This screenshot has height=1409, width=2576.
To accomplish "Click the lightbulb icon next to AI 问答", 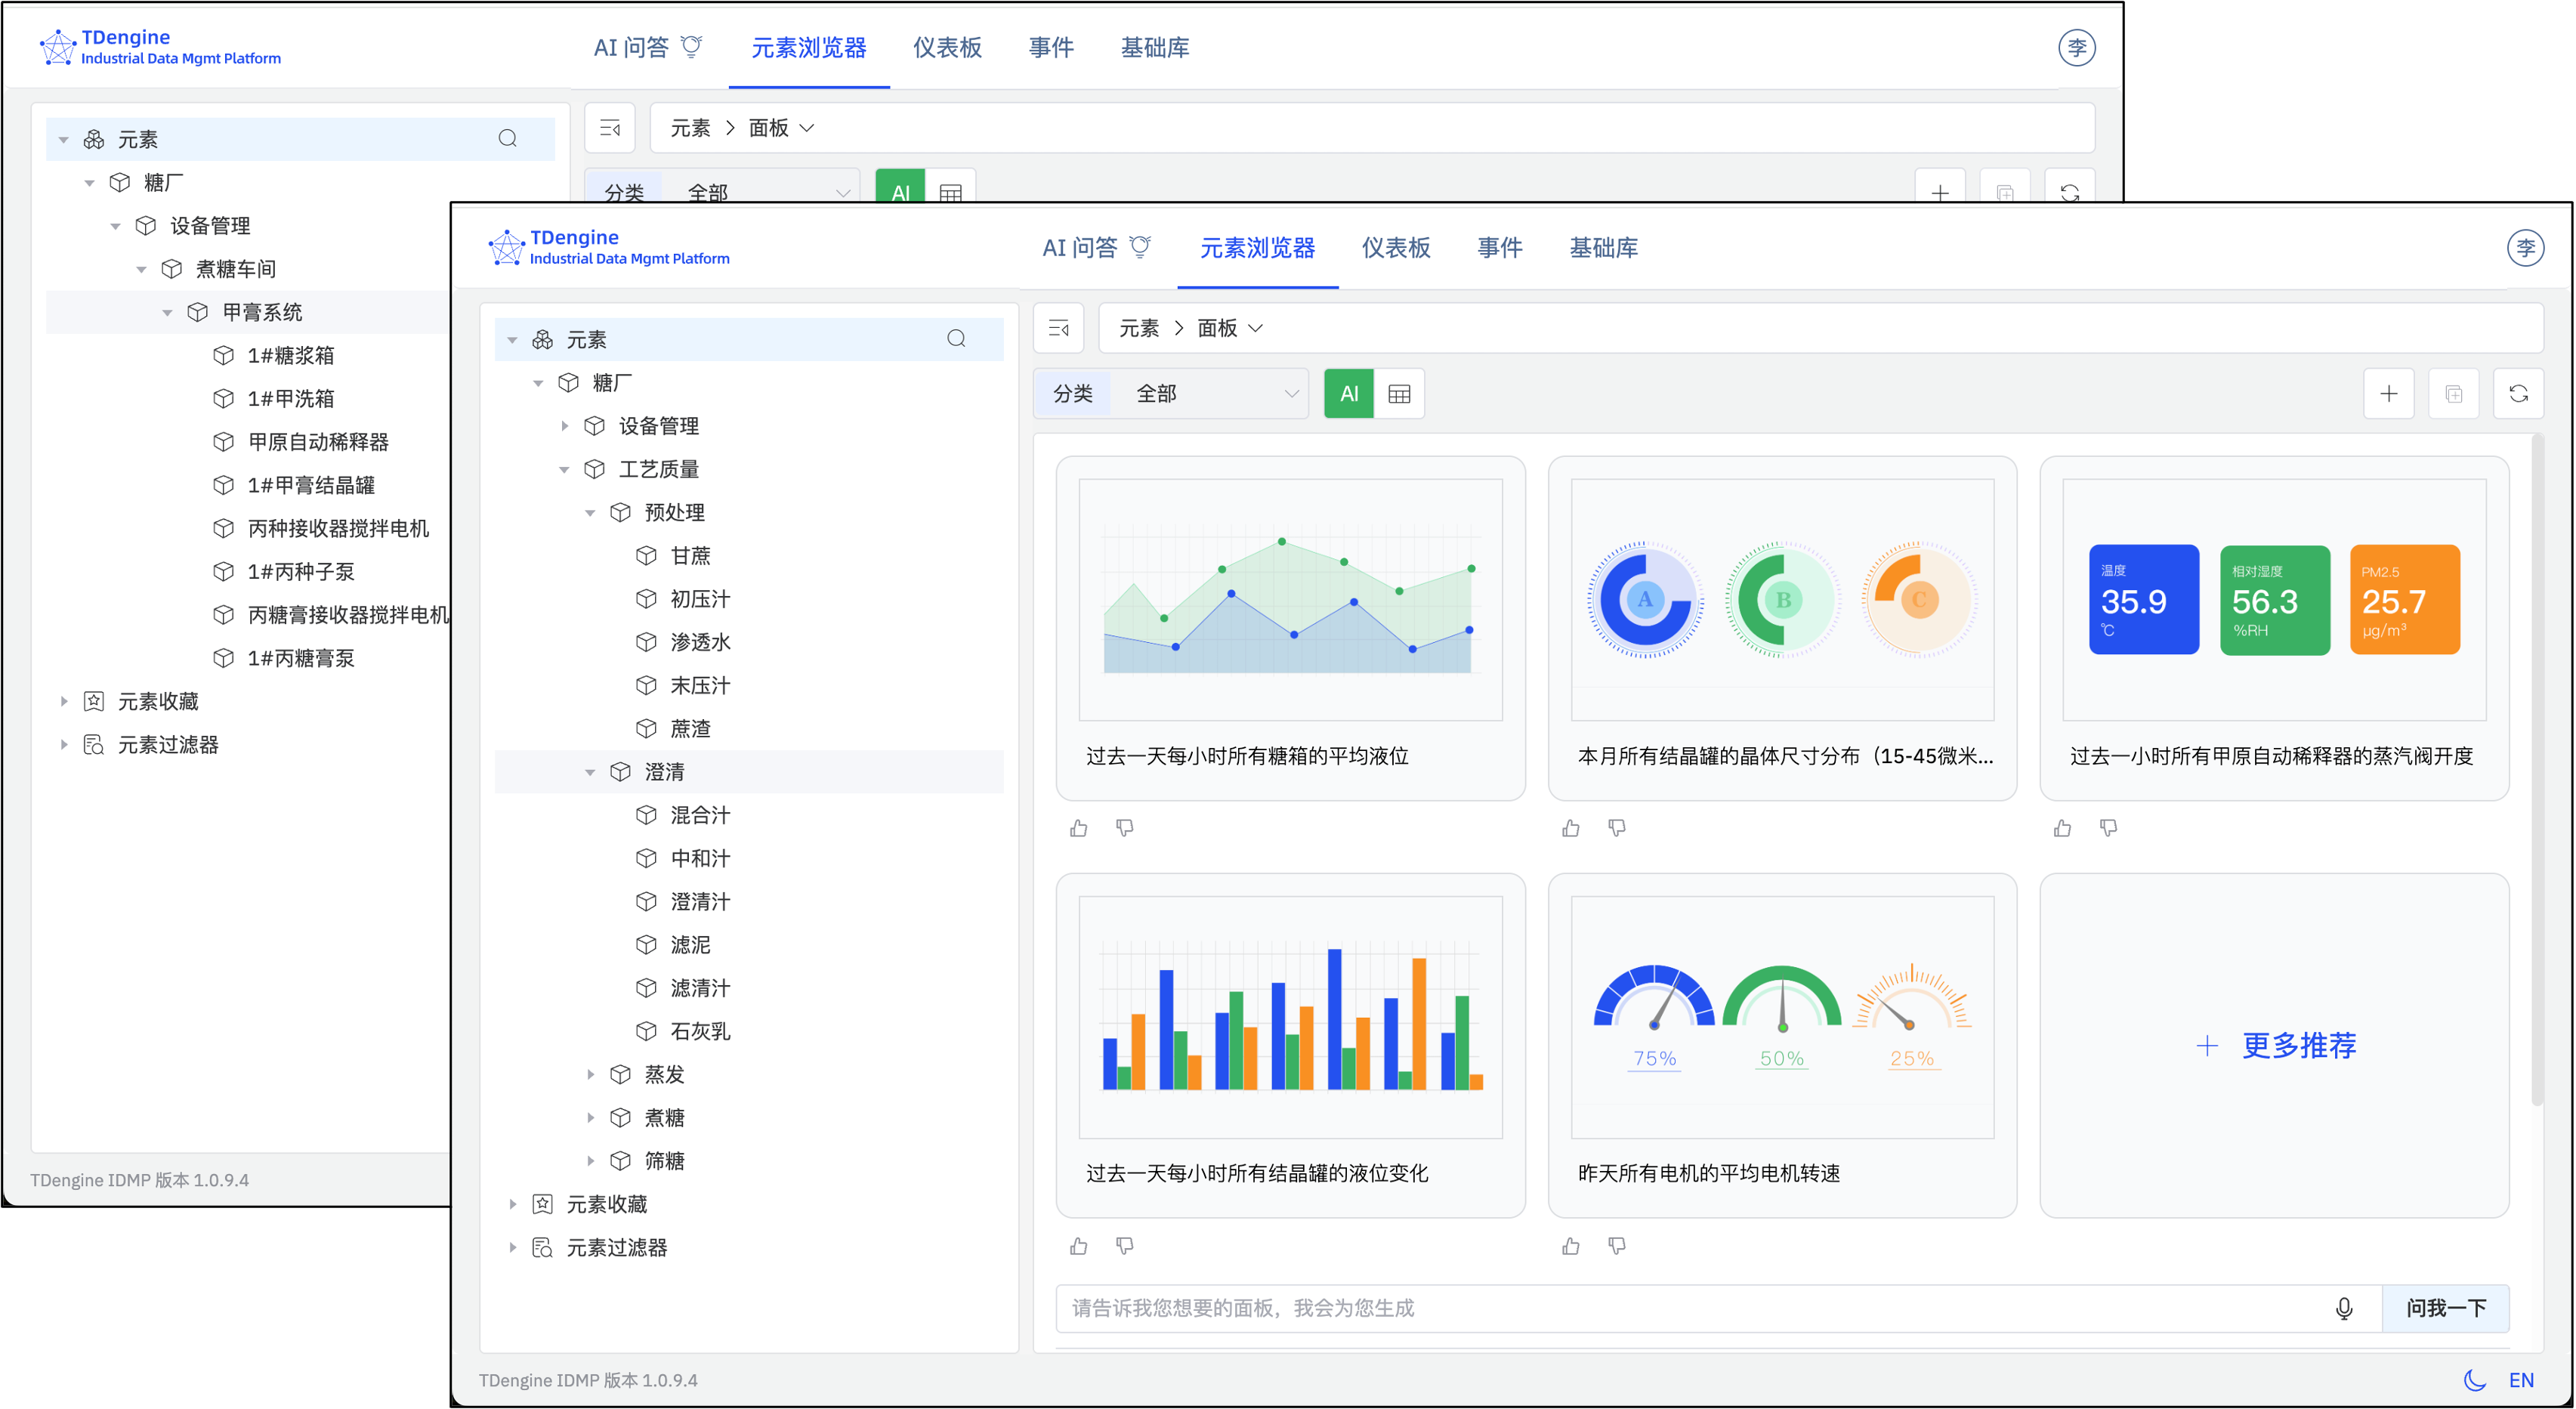I will tap(1140, 247).
